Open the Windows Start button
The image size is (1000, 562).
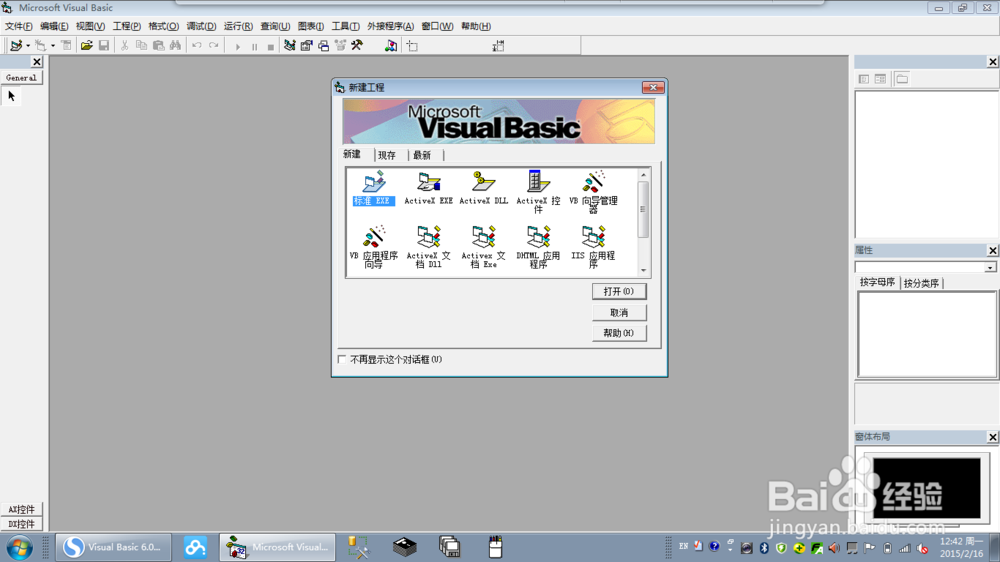[x=19, y=547]
